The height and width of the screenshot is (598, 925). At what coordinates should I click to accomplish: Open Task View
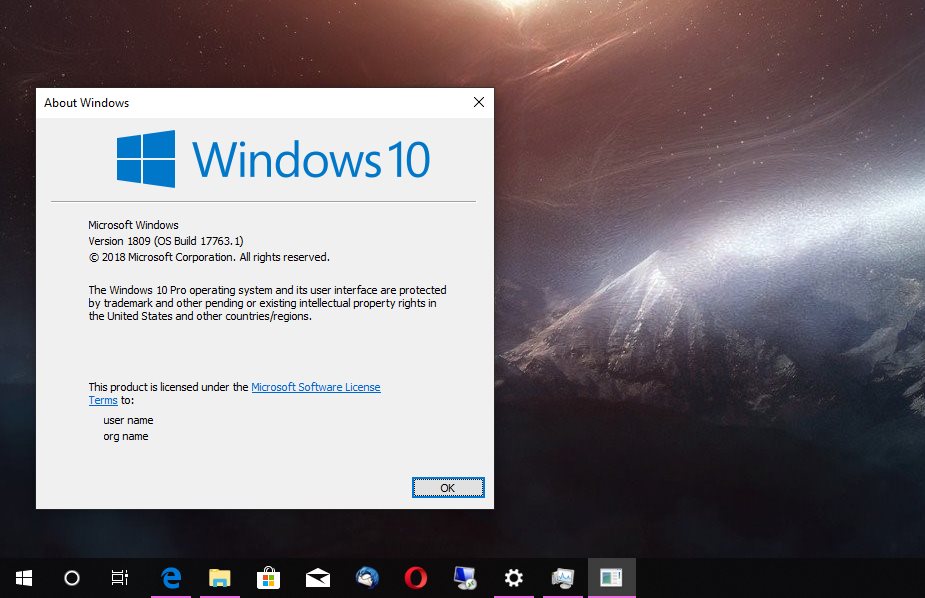(x=119, y=578)
